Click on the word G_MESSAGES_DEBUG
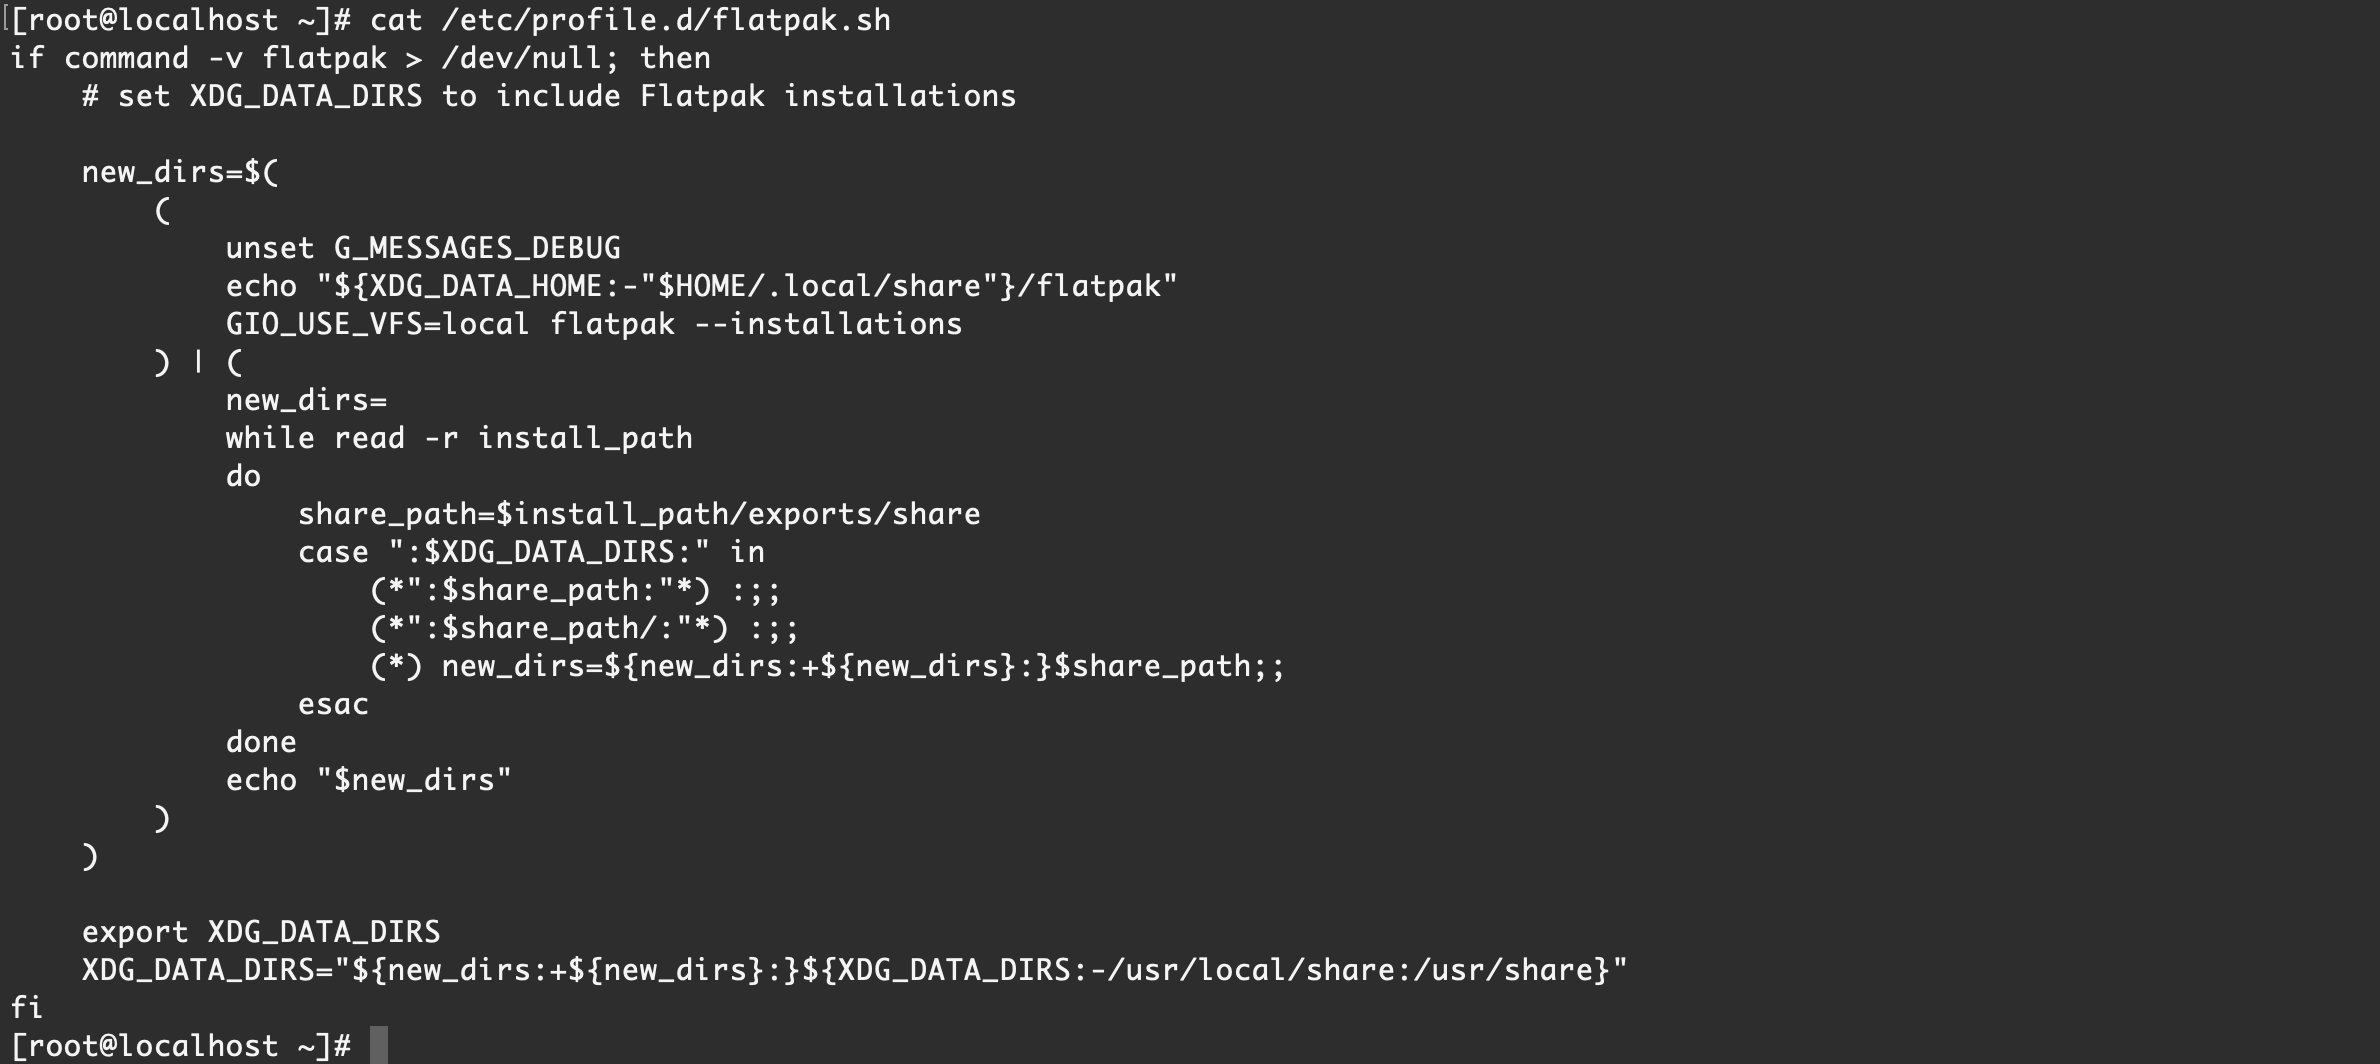Viewport: 2380px width, 1064px height. pyautogui.click(x=477, y=248)
